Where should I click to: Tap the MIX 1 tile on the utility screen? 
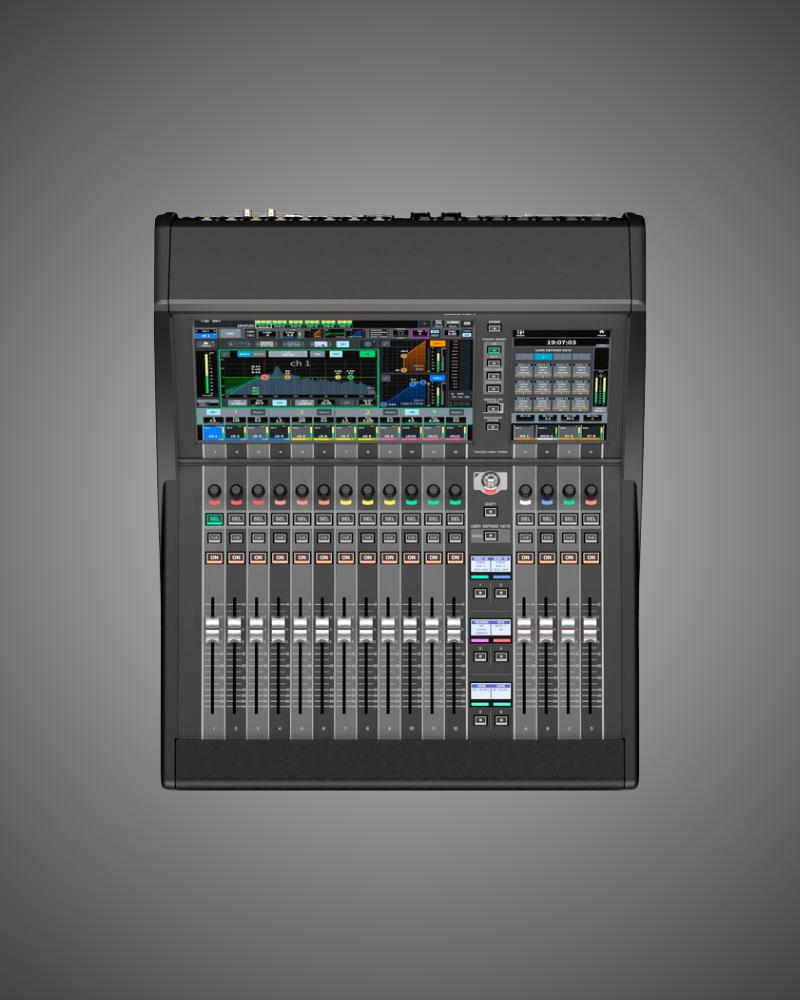coord(524,433)
